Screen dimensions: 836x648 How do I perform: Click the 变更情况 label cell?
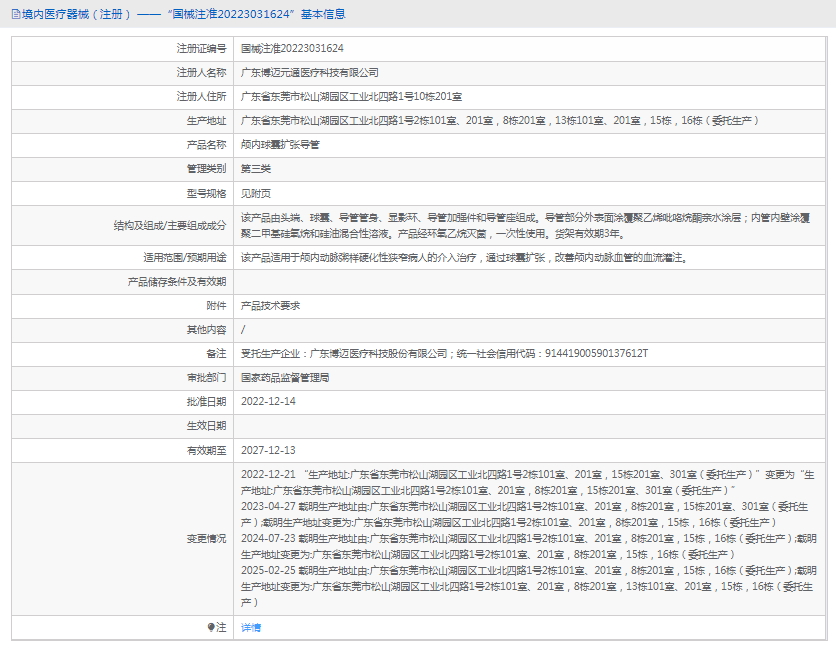tap(123, 539)
